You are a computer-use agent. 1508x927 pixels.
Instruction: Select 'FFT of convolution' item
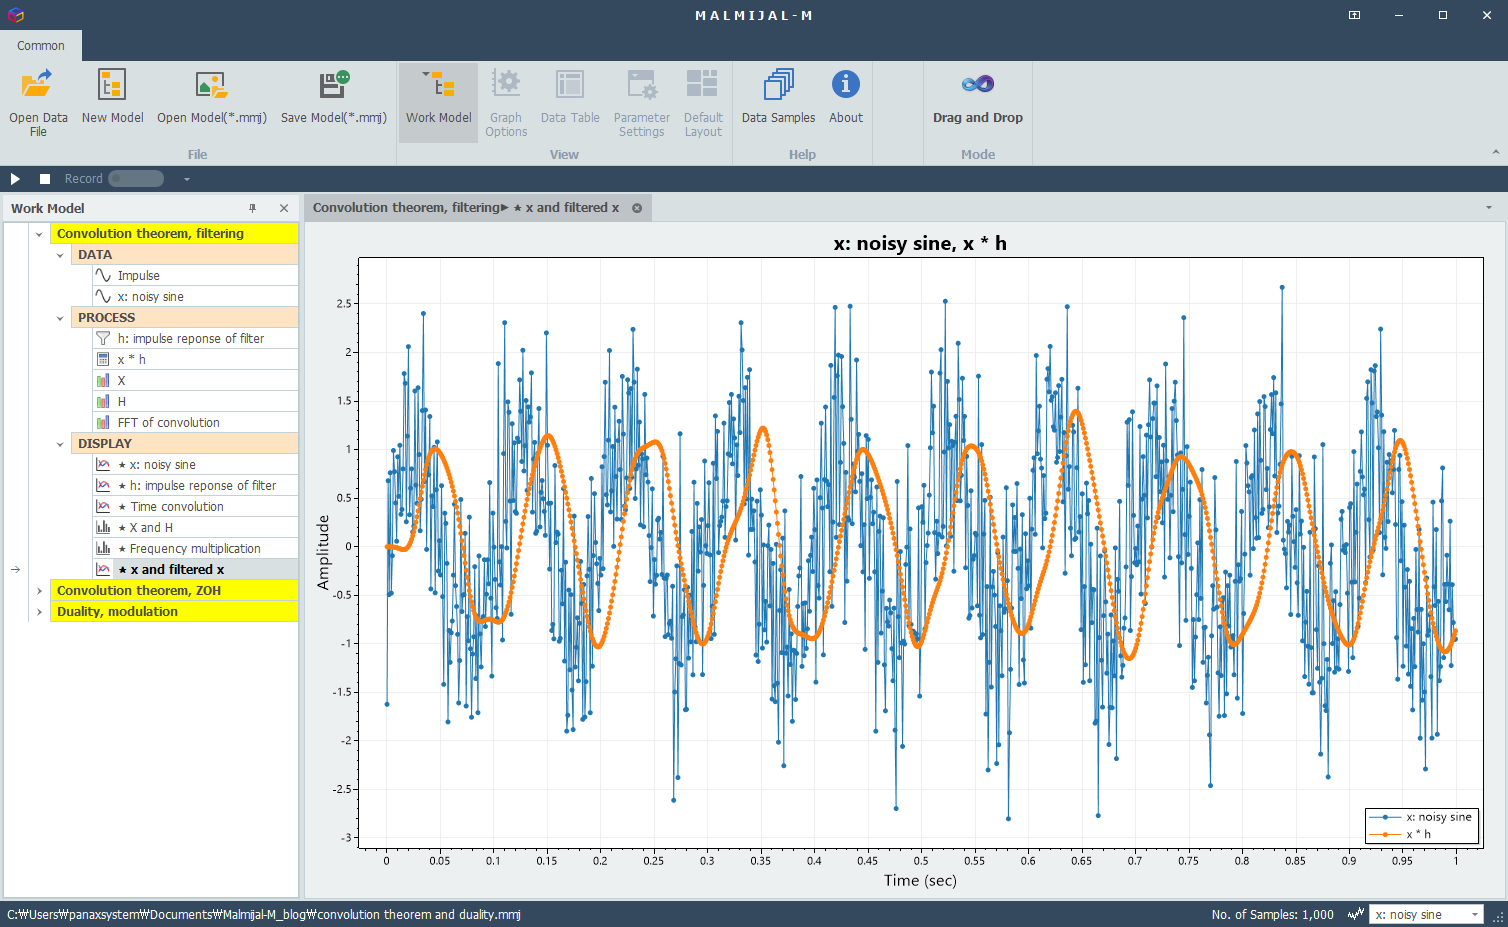click(195, 423)
